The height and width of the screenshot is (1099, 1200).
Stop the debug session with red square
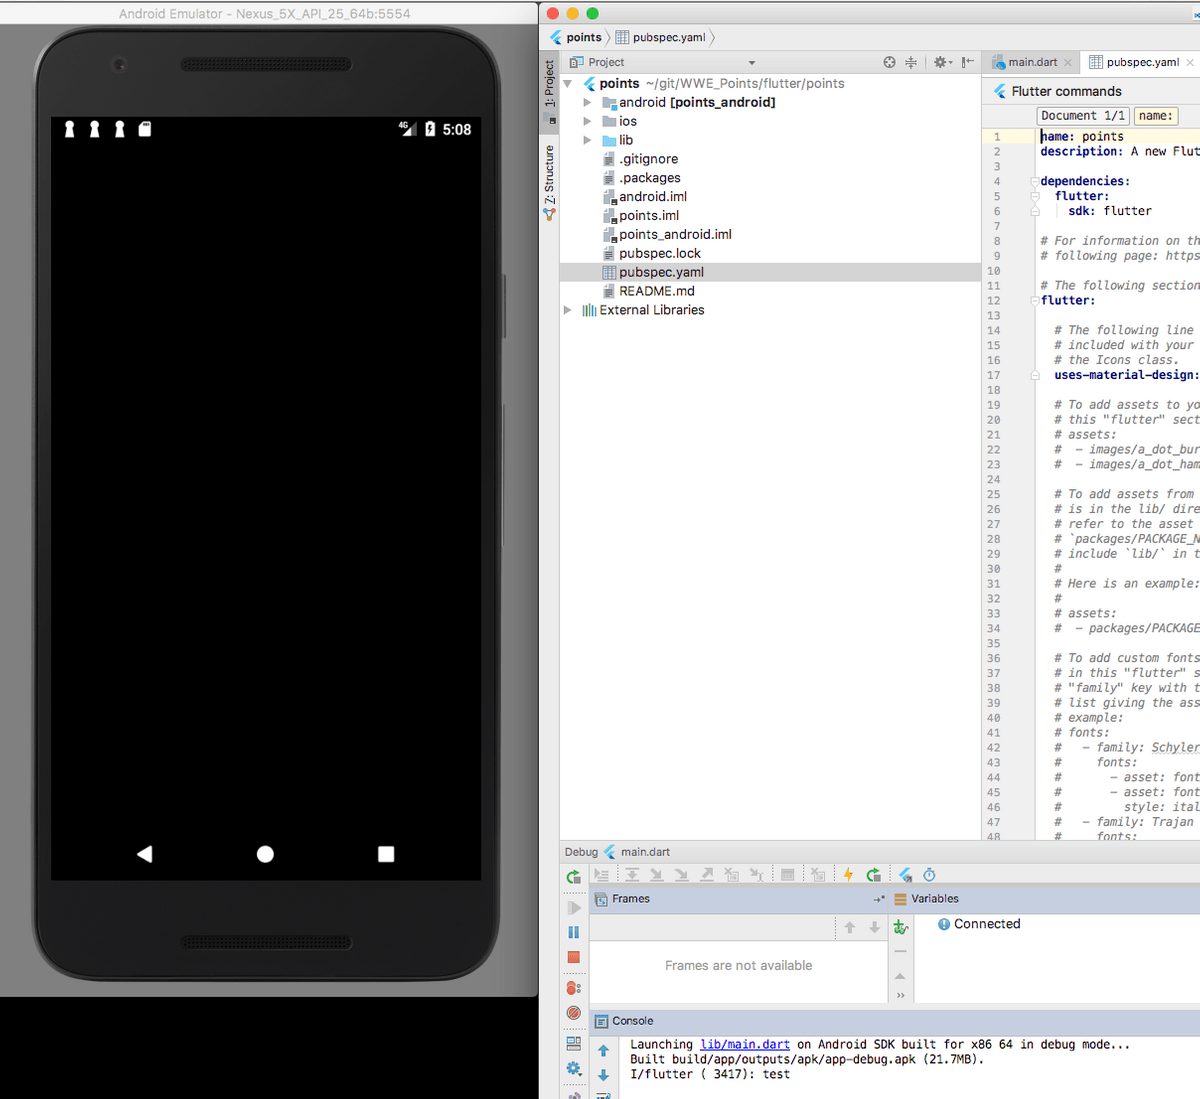click(x=574, y=957)
